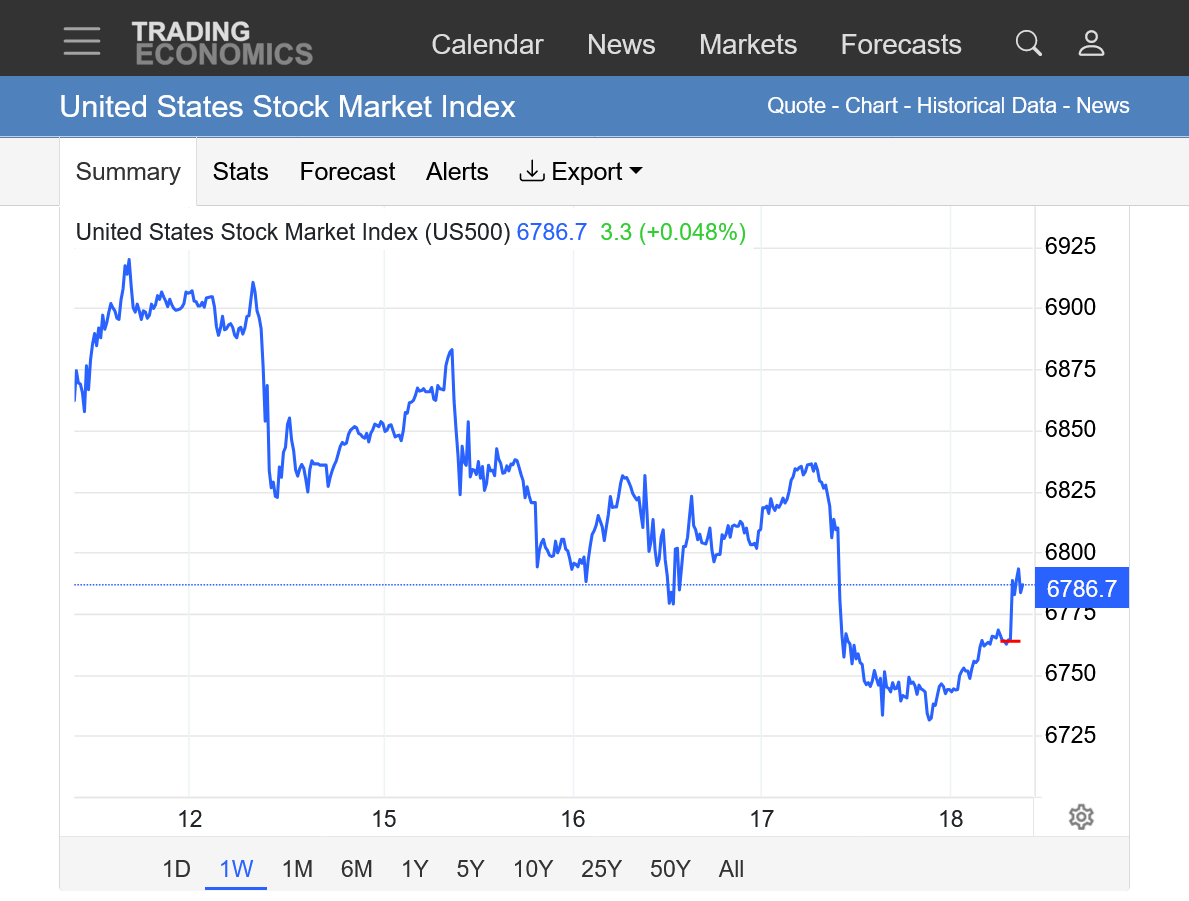Expand the Export dropdown
The width and height of the screenshot is (1189, 901).
[581, 172]
